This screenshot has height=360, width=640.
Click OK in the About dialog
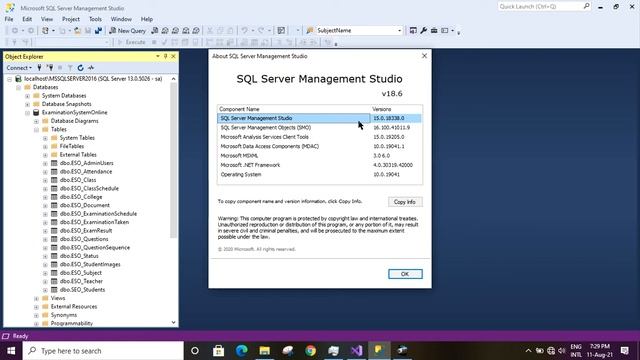pyautogui.click(x=405, y=274)
